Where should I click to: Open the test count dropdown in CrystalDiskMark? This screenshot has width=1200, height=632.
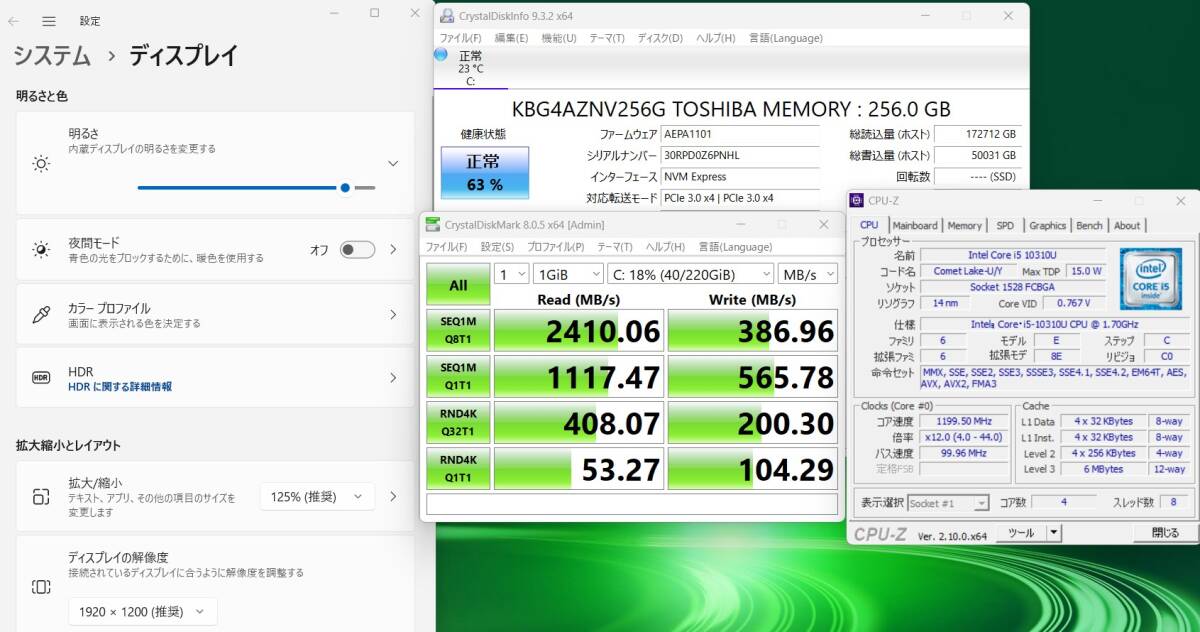click(510, 274)
